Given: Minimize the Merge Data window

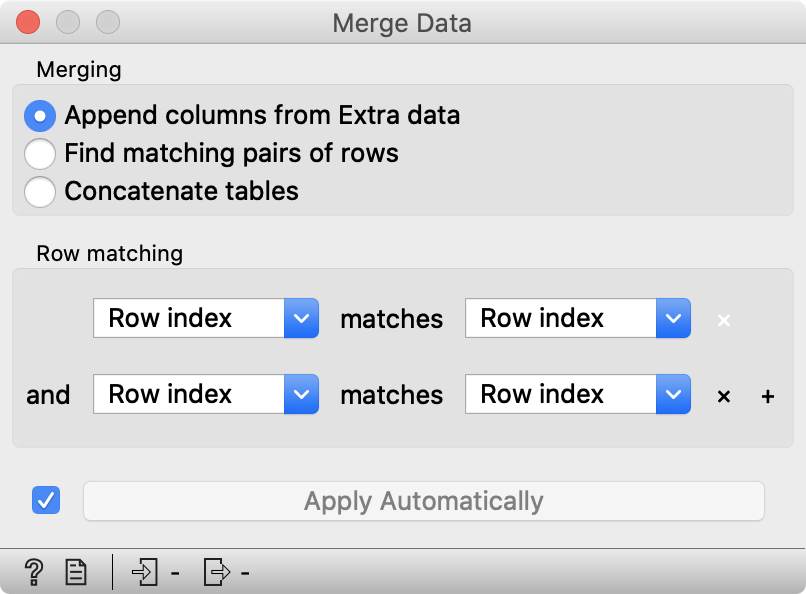Looking at the screenshot, I should point(67,22).
